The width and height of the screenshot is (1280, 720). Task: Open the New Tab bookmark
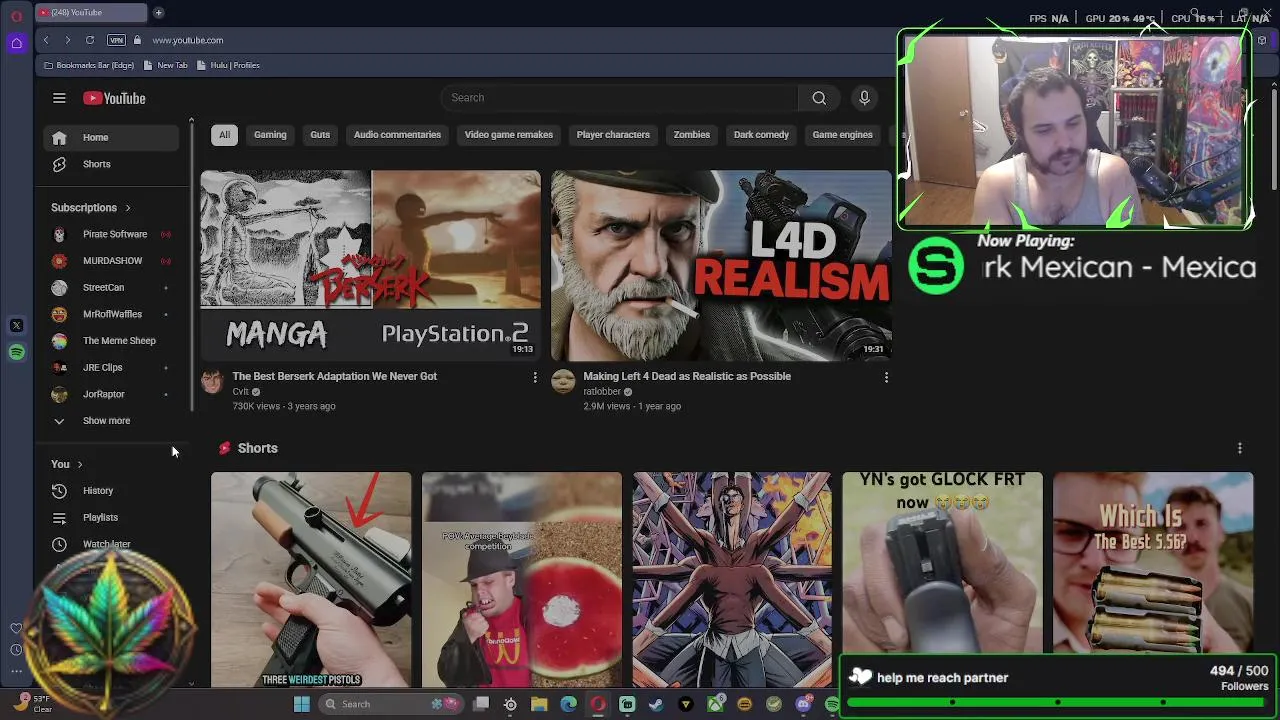[x=166, y=65]
